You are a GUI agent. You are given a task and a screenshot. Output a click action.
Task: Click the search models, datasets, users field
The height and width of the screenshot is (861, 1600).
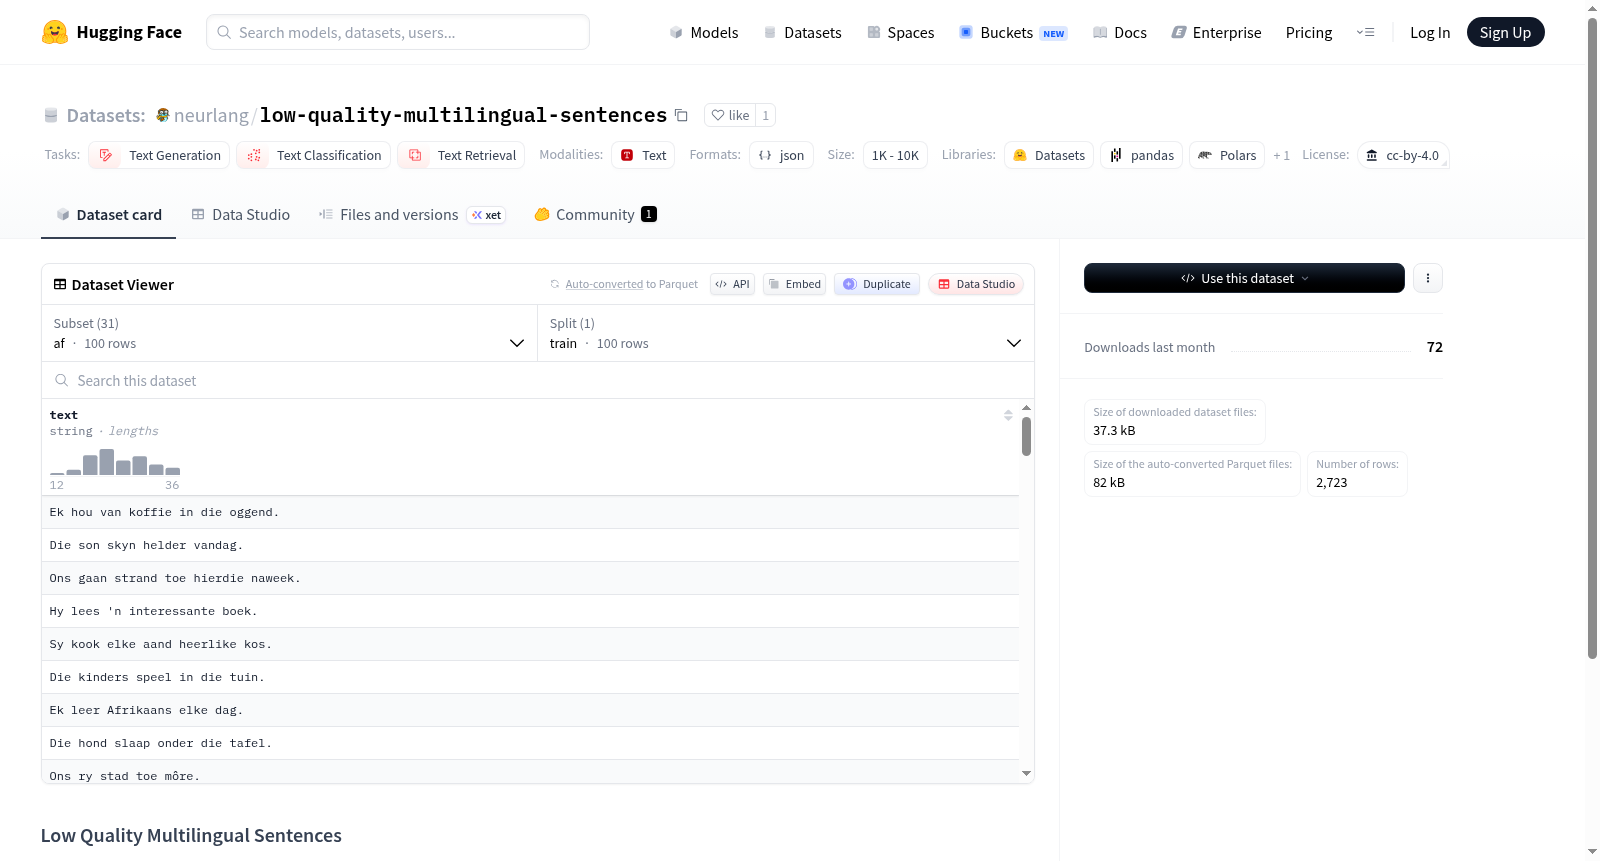coord(398,32)
